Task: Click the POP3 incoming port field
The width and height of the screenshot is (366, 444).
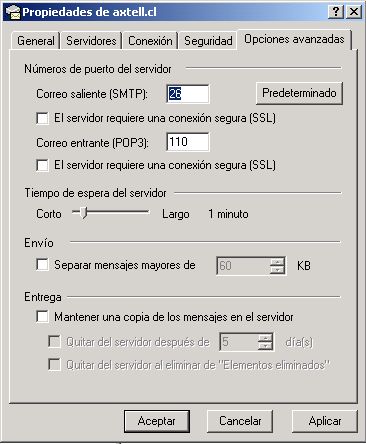Action: (188, 142)
